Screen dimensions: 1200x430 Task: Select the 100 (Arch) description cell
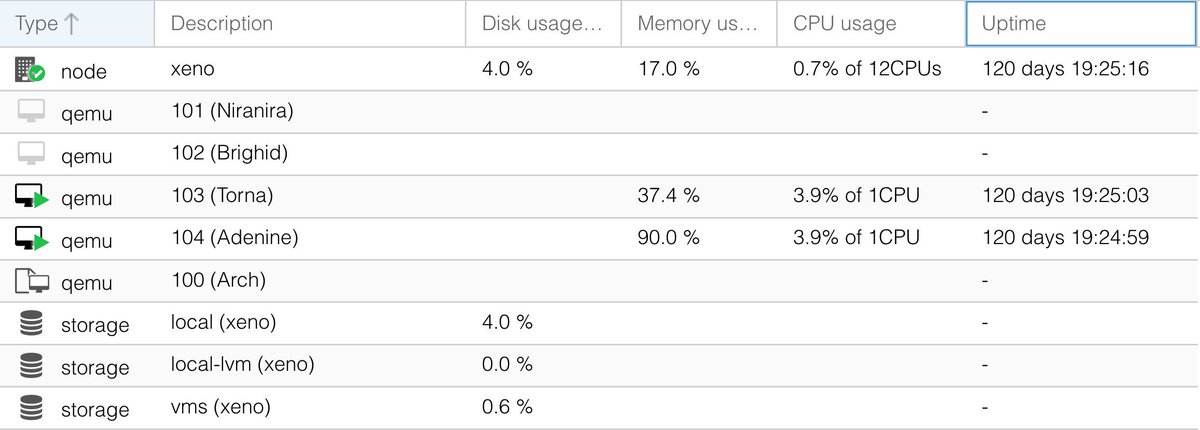[219, 280]
